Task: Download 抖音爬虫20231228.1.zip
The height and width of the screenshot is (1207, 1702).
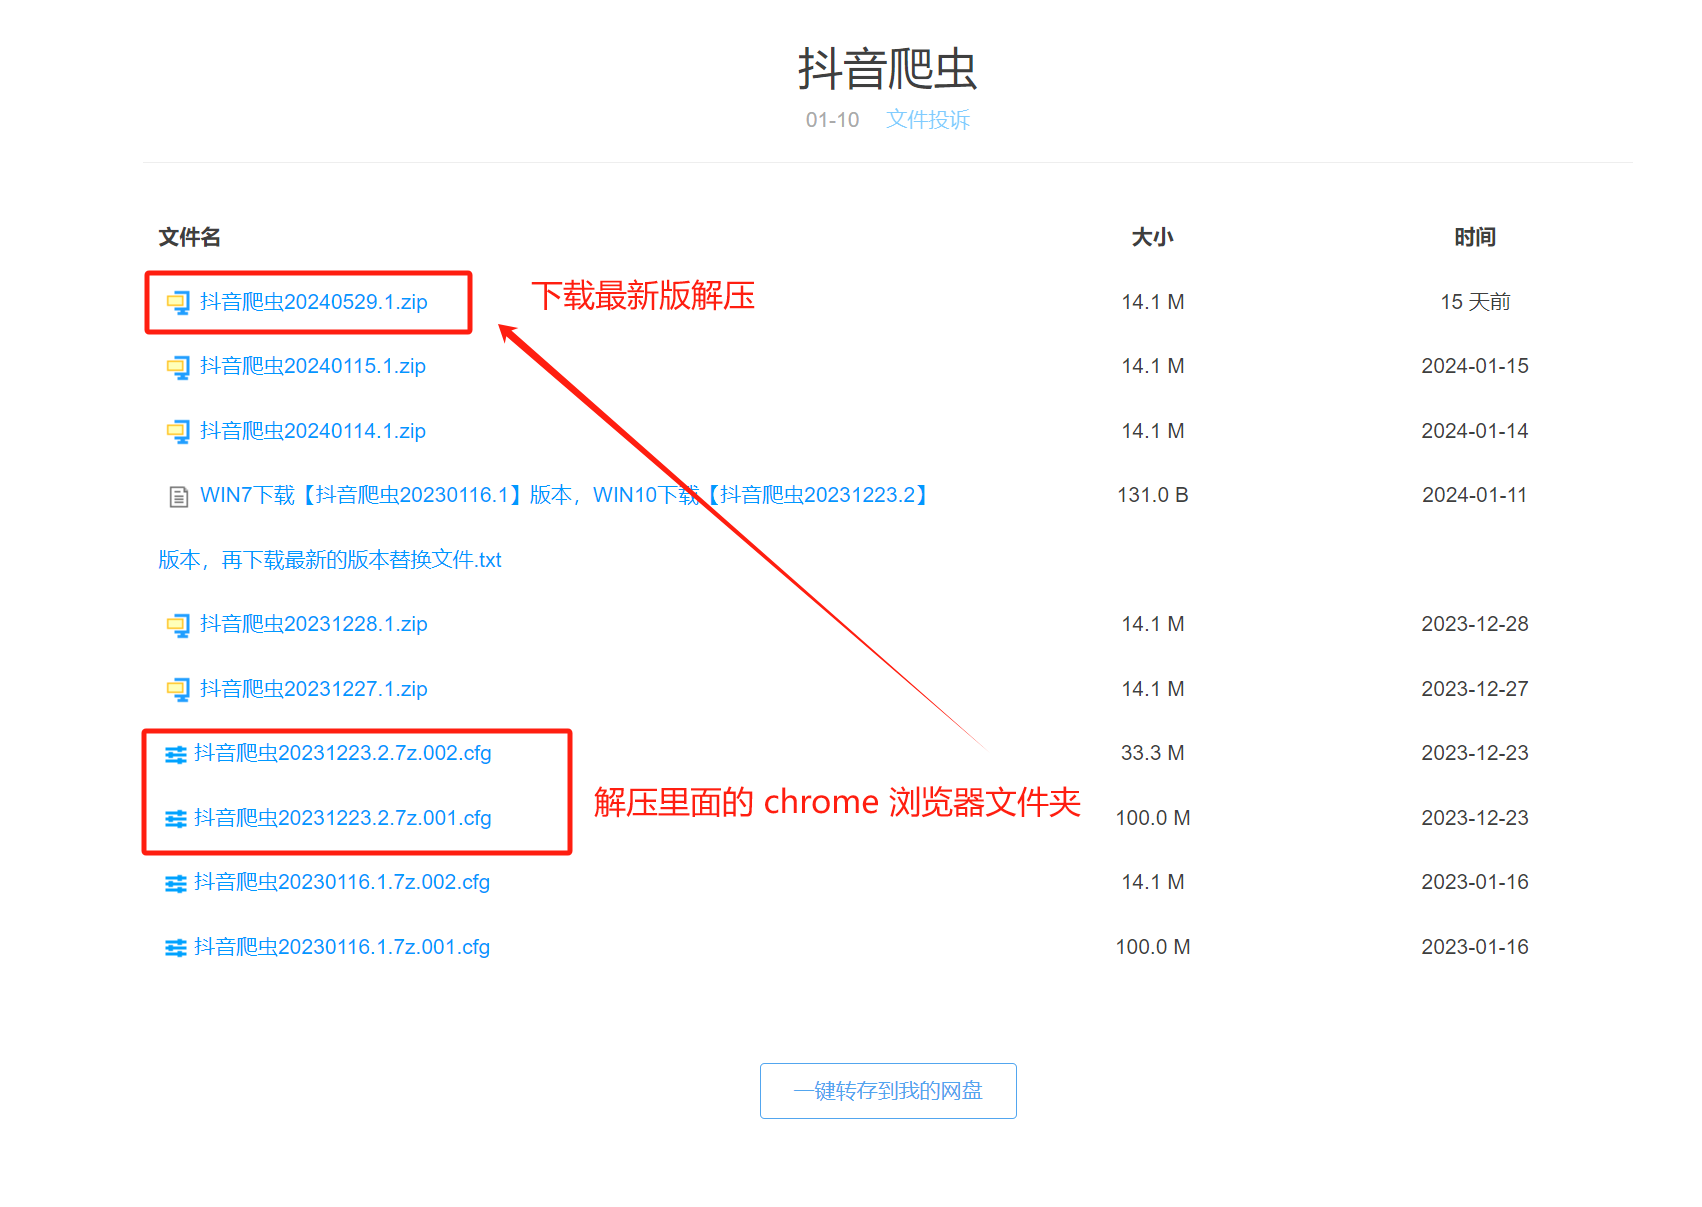Action: 314,624
